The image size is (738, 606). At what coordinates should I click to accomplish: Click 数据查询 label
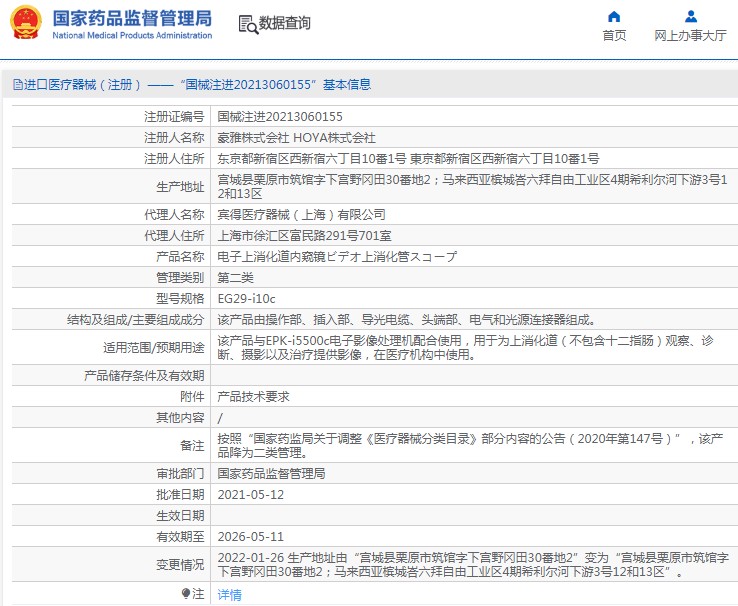(285, 23)
